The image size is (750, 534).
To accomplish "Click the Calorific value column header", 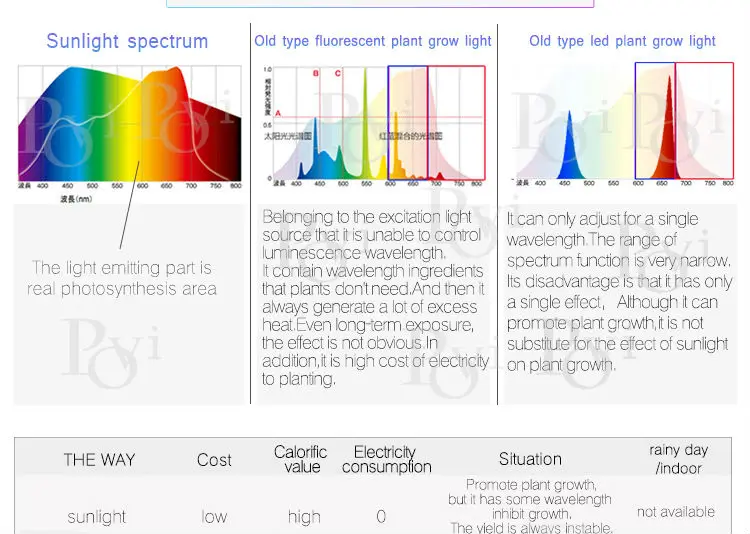I will click(x=300, y=459).
